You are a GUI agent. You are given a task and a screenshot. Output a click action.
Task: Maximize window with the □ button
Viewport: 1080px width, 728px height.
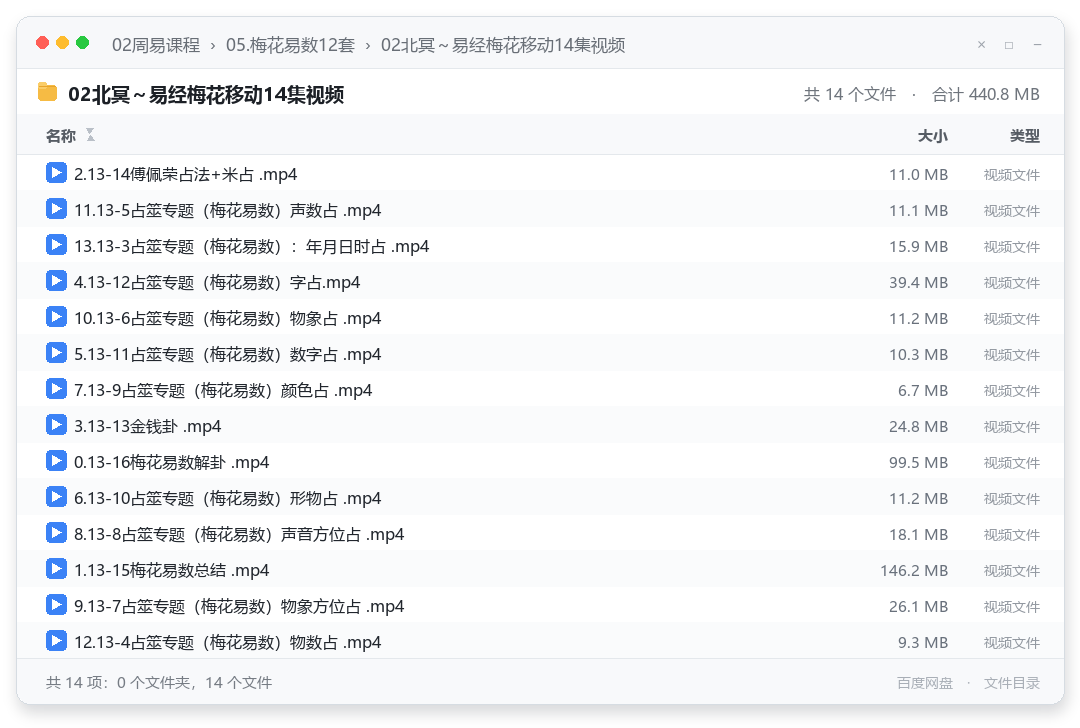click(1009, 45)
